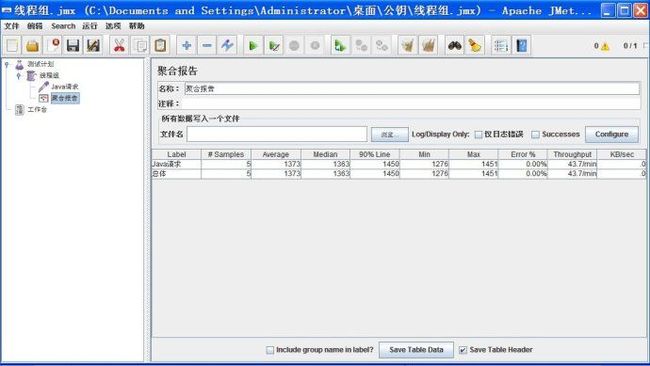Collapse the 线程组 thread group node
Viewport: 650px width, 366px height.
coord(19,75)
